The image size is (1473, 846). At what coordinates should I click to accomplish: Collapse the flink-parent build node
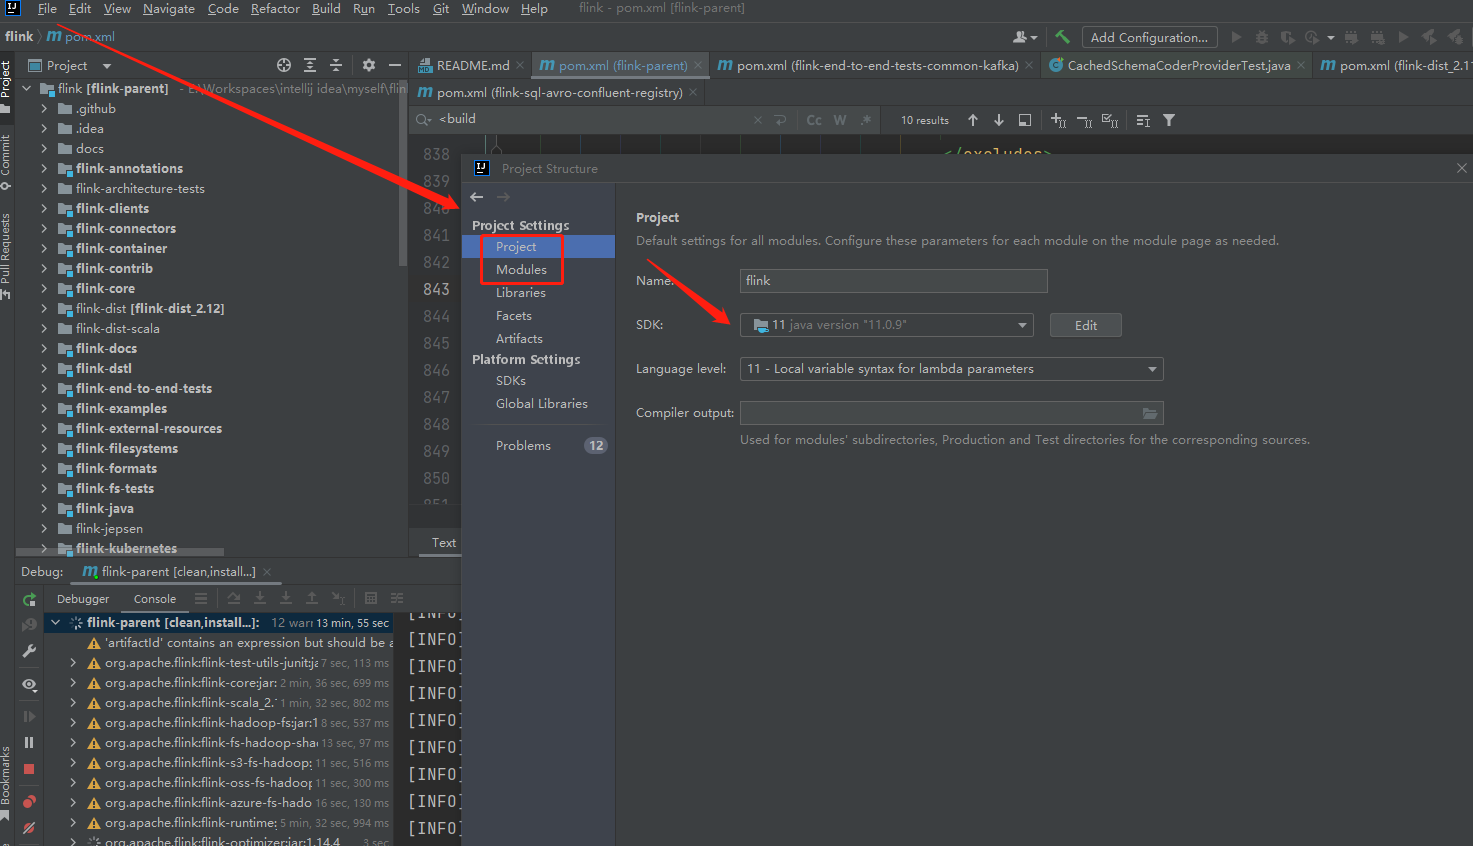[55, 623]
